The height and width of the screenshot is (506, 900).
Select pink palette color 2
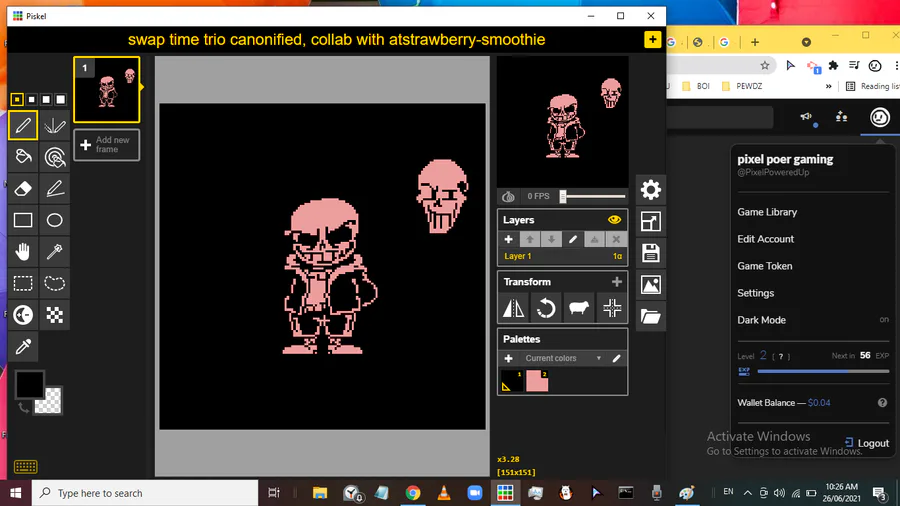click(537, 381)
